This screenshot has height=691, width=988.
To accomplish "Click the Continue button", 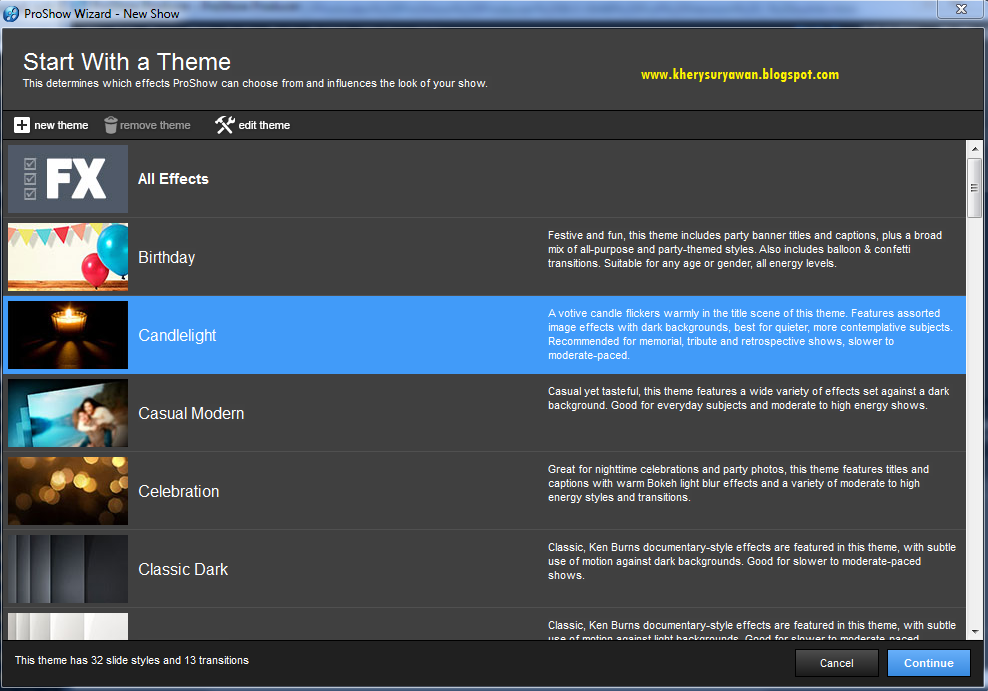I will [929, 663].
